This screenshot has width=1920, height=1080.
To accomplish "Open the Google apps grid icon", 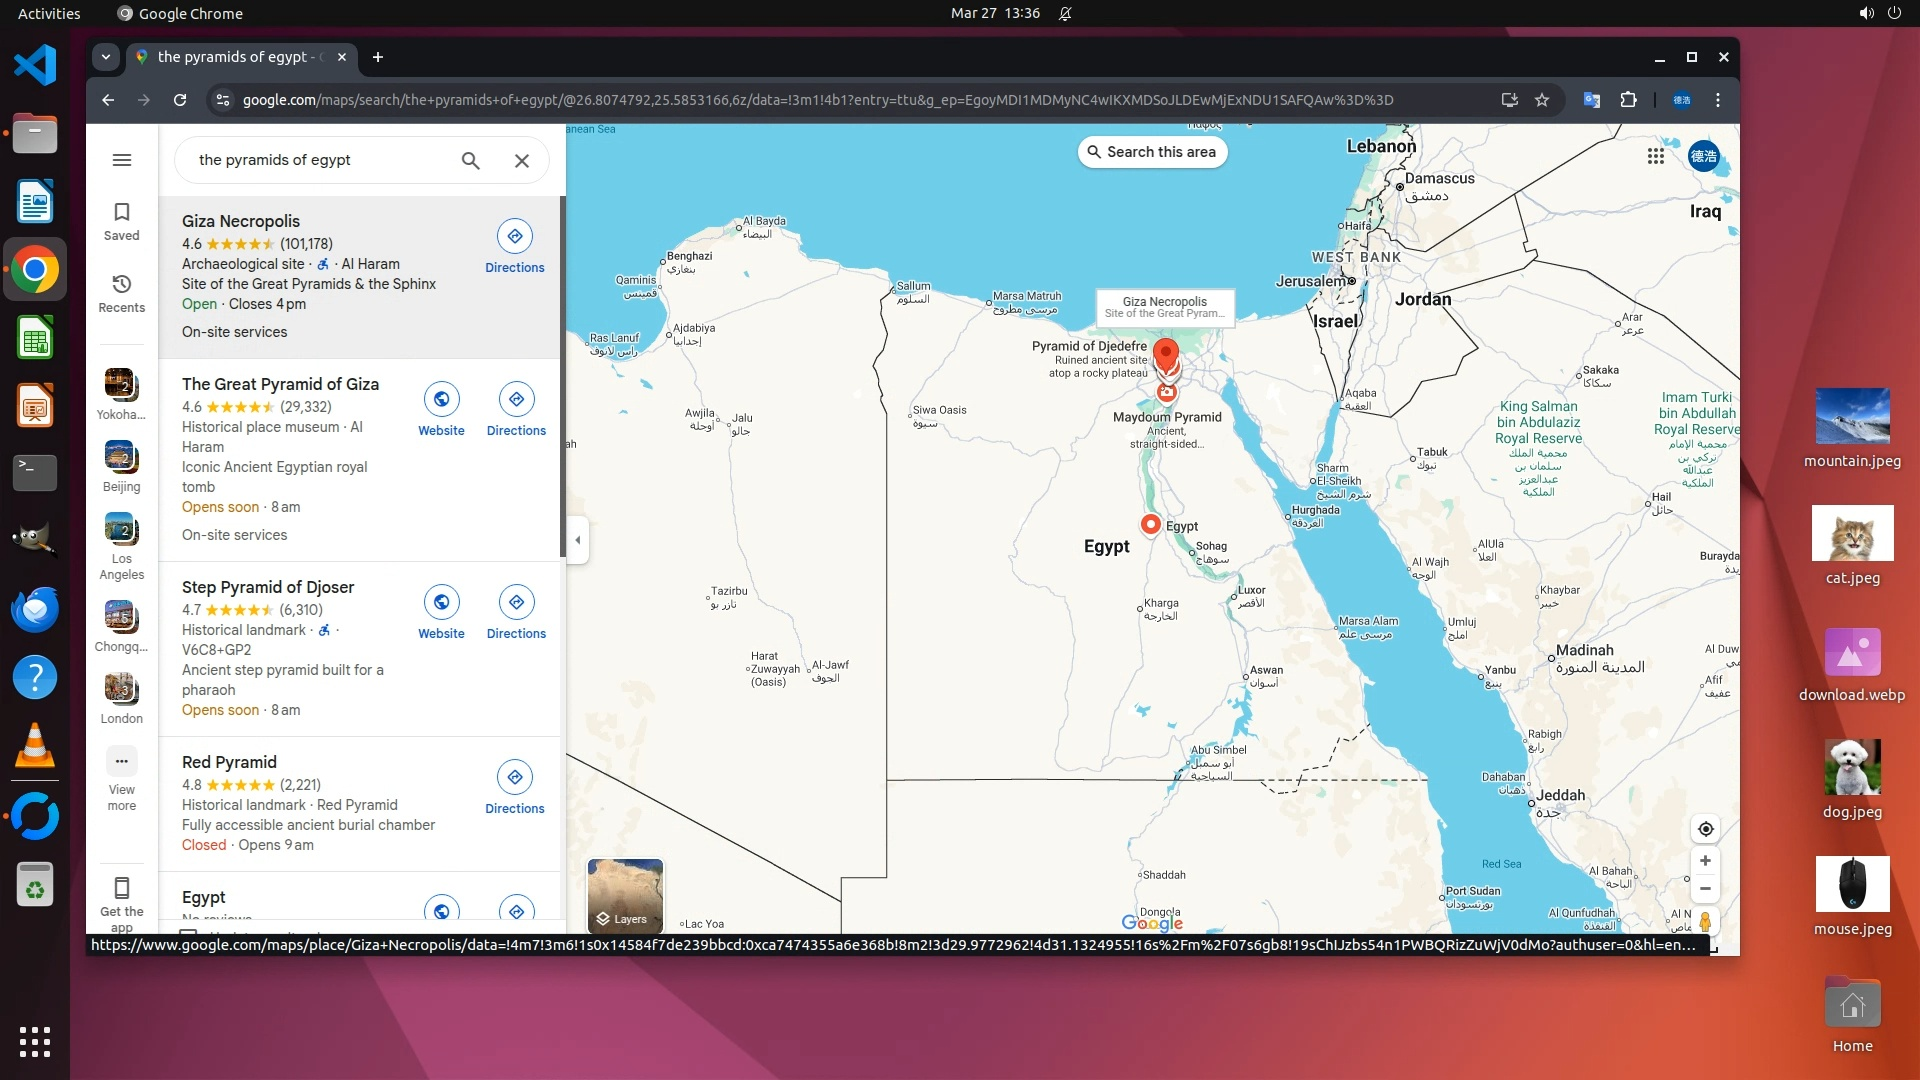I will point(1655,156).
